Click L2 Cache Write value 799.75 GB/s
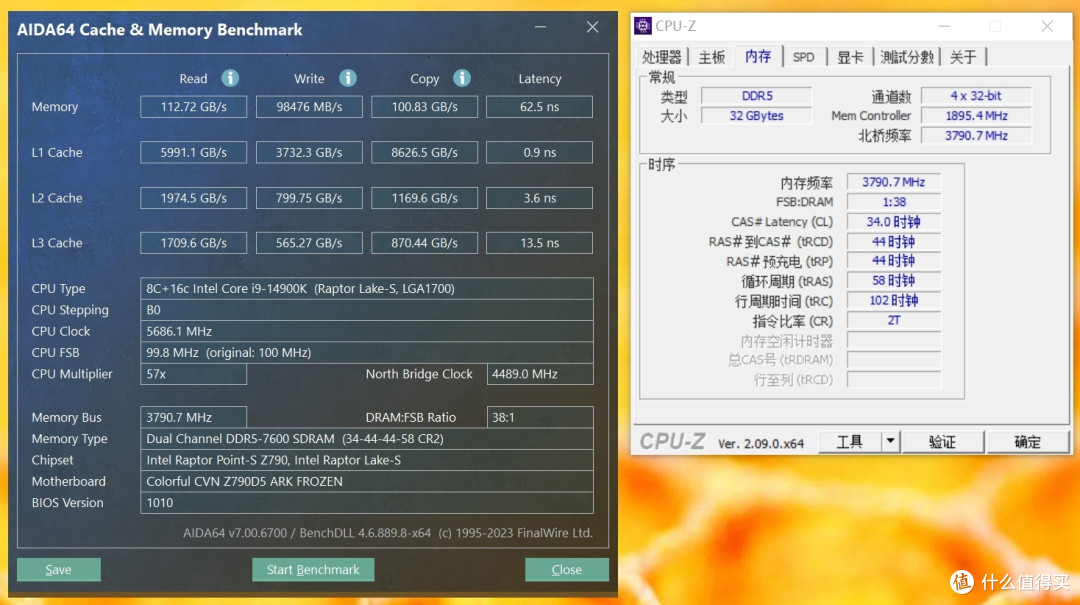This screenshot has width=1080, height=605. point(309,198)
